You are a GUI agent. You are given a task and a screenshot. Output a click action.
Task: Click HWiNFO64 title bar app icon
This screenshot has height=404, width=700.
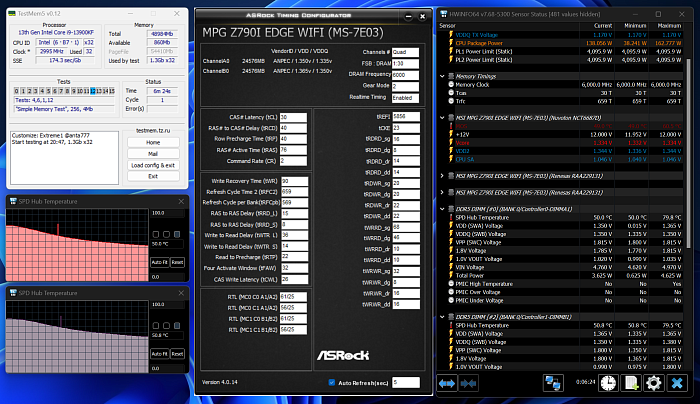click(444, 14)
